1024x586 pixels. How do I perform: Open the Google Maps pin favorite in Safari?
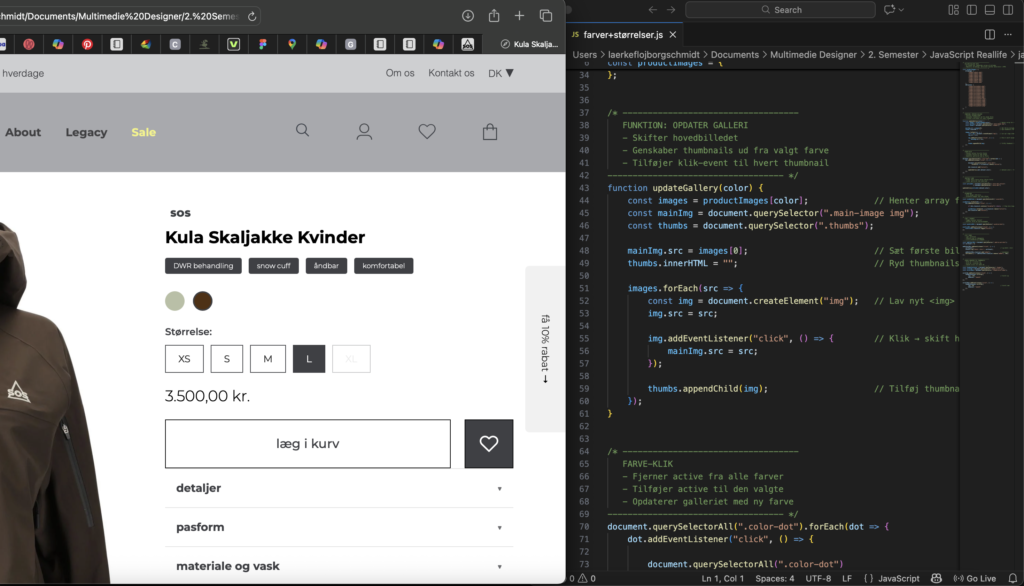292,44
